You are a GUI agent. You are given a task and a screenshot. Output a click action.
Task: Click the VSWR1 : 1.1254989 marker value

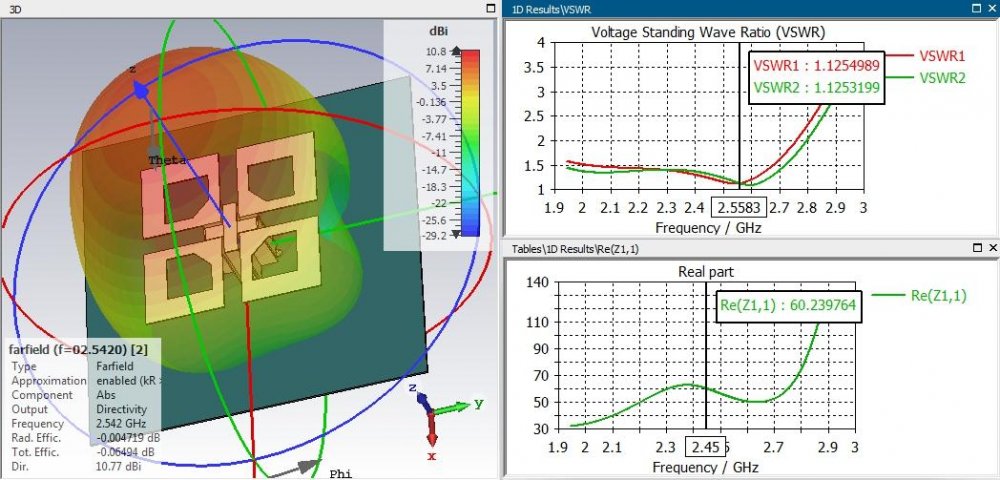coord(817,65)
